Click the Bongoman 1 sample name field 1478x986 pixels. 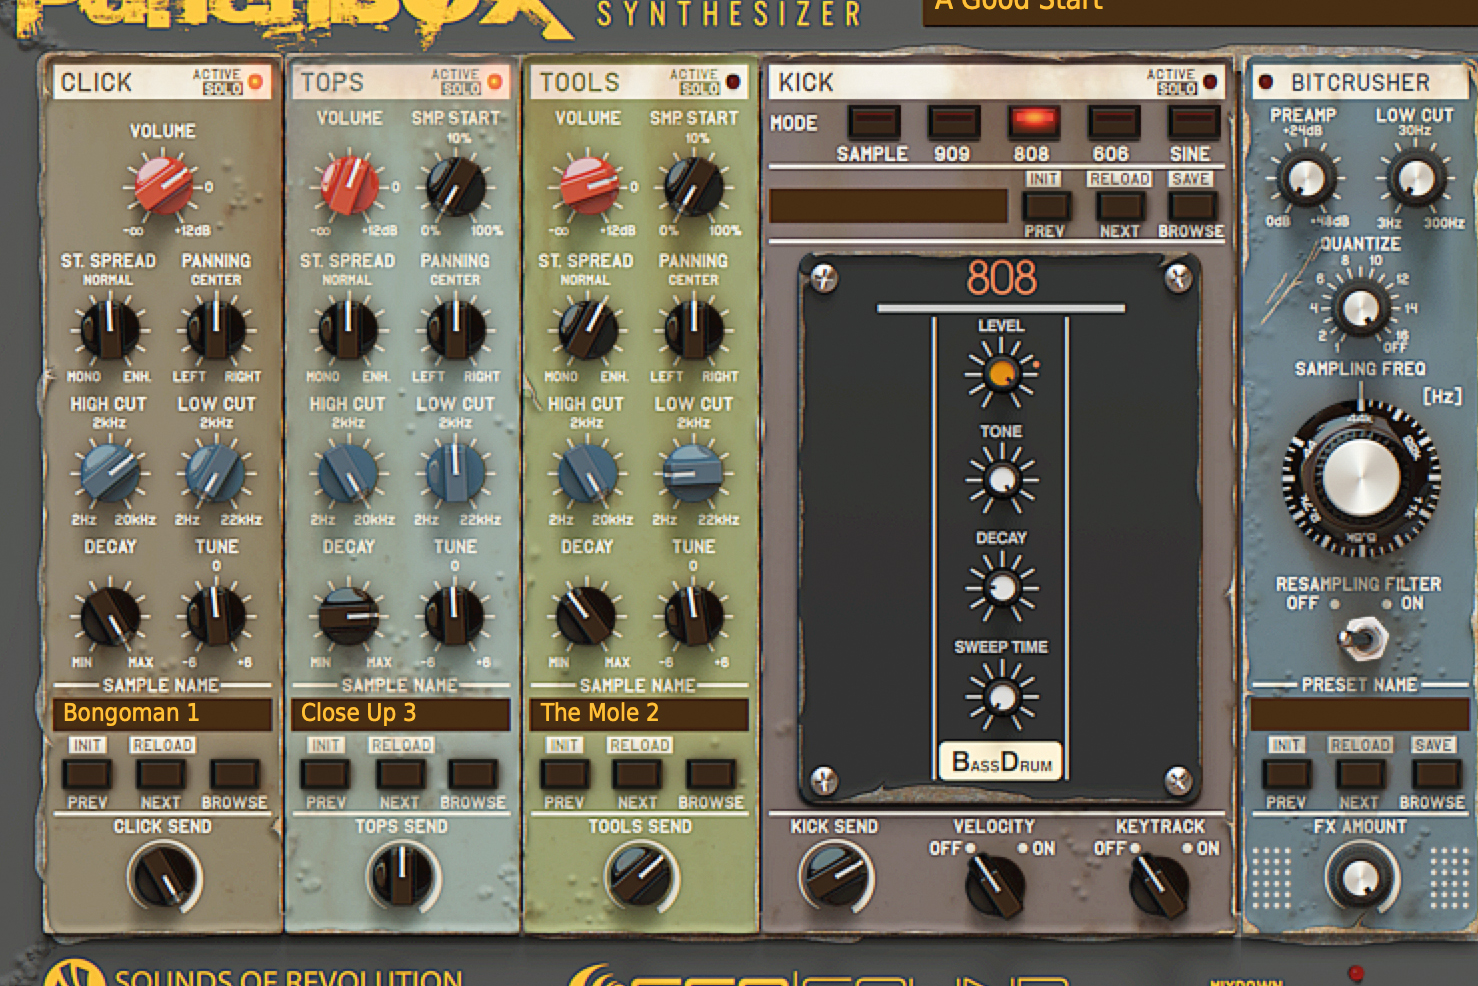162,714
